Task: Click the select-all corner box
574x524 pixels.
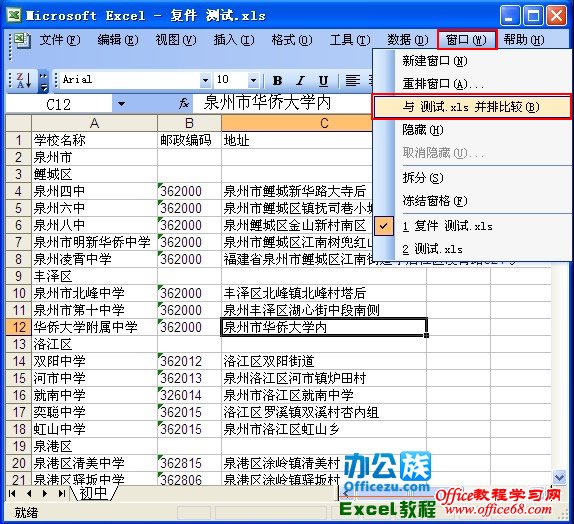Action: coord(19,123)
